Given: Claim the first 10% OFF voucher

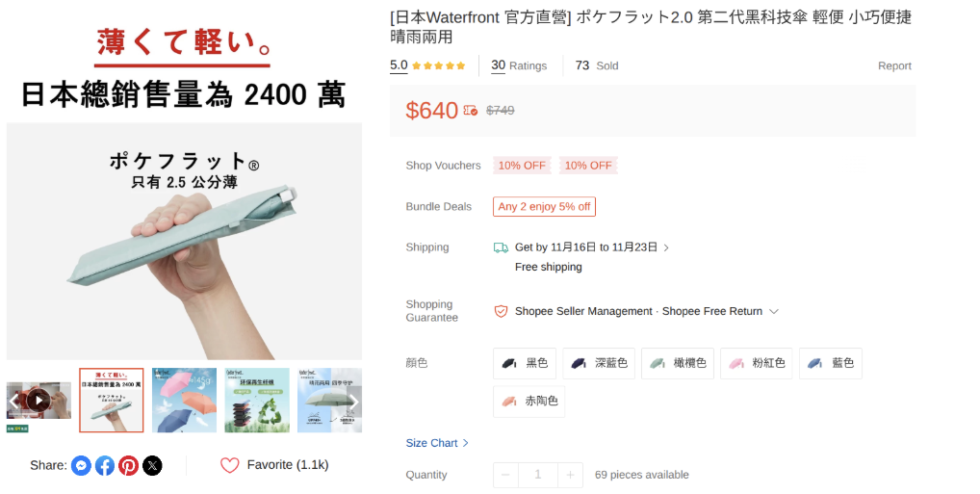Looking at the screenshot, I should pyautogui.click(x=522, y=165).
